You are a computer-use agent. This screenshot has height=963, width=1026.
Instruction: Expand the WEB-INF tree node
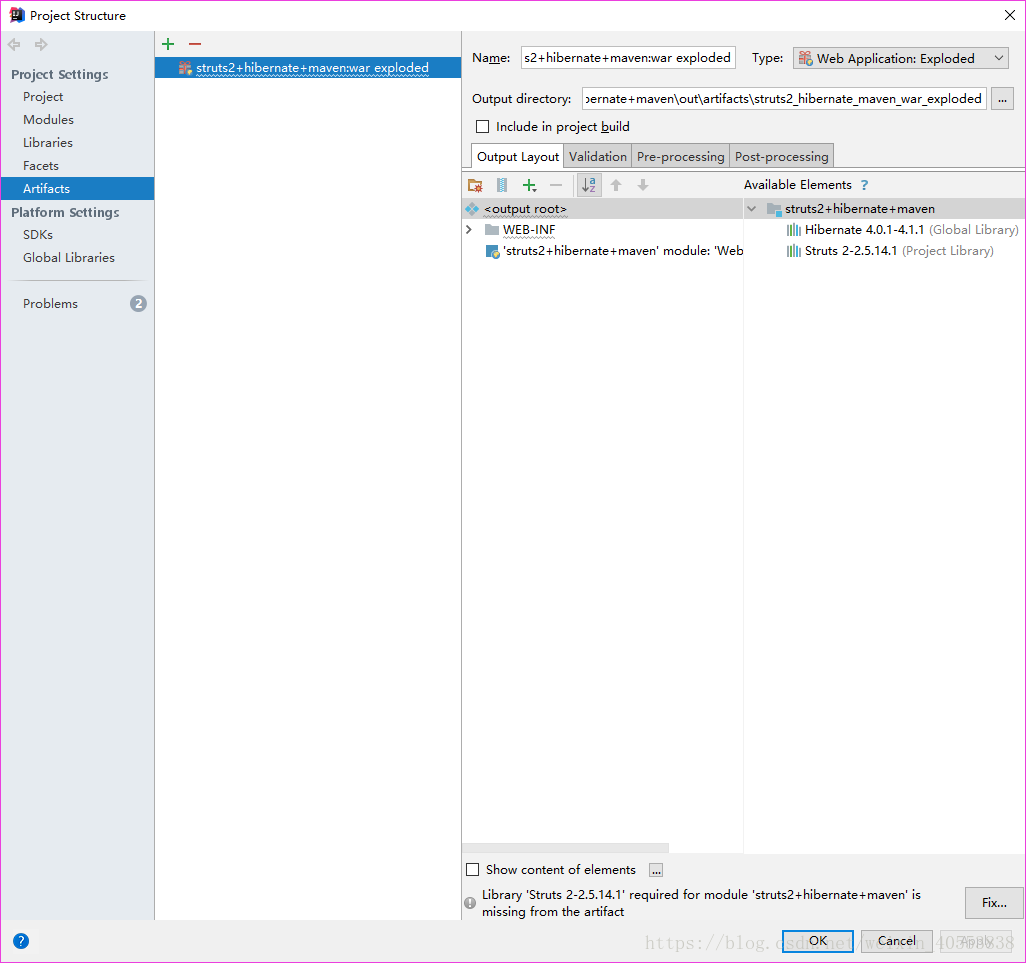(469, 230)
